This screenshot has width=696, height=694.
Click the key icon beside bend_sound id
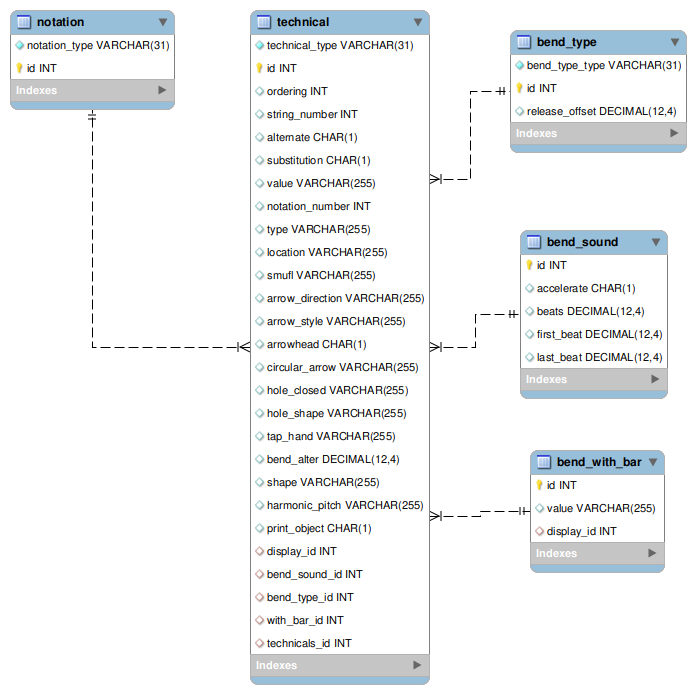(x=530, y=265)
